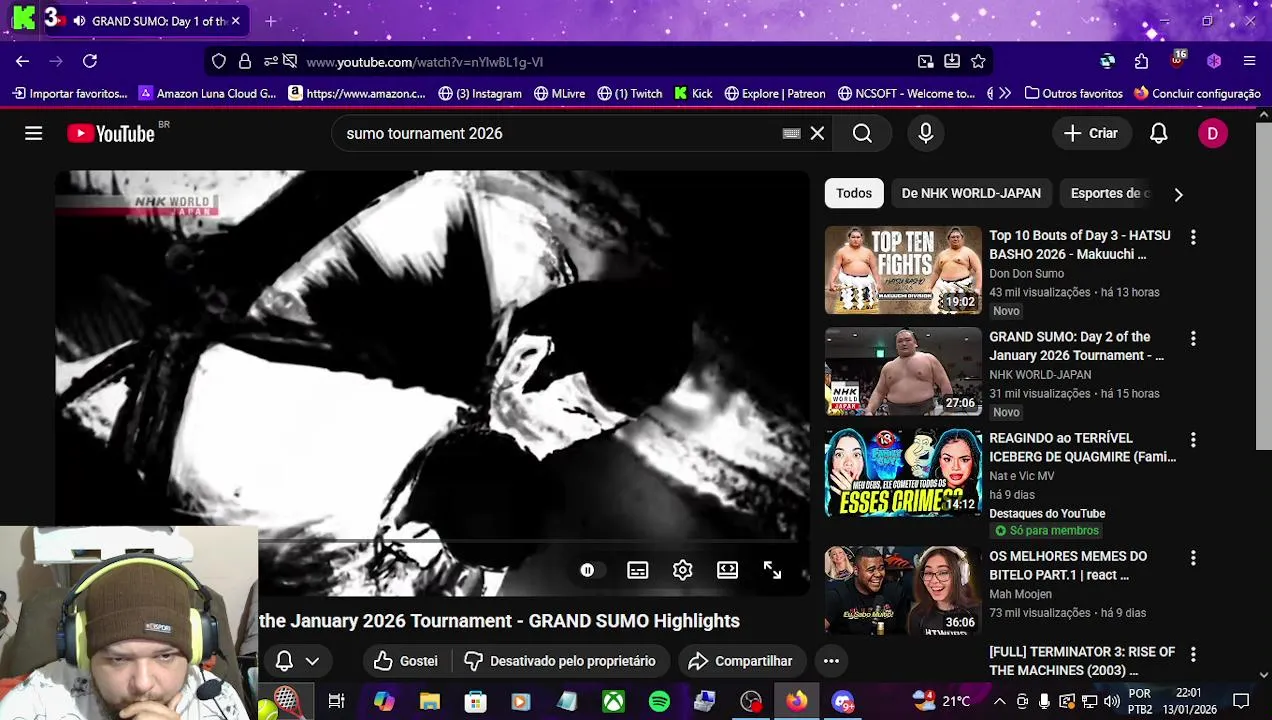Open the Outros favoritos bookmarks folder
Viewport: 1272px width, 720px height.
1074,93
